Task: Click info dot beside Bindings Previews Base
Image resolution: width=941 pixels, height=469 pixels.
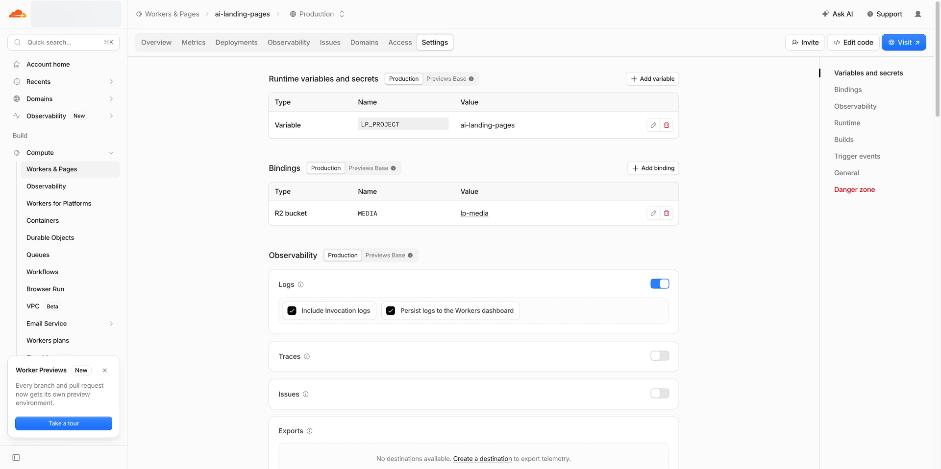Action: click(x=393, y=168)
